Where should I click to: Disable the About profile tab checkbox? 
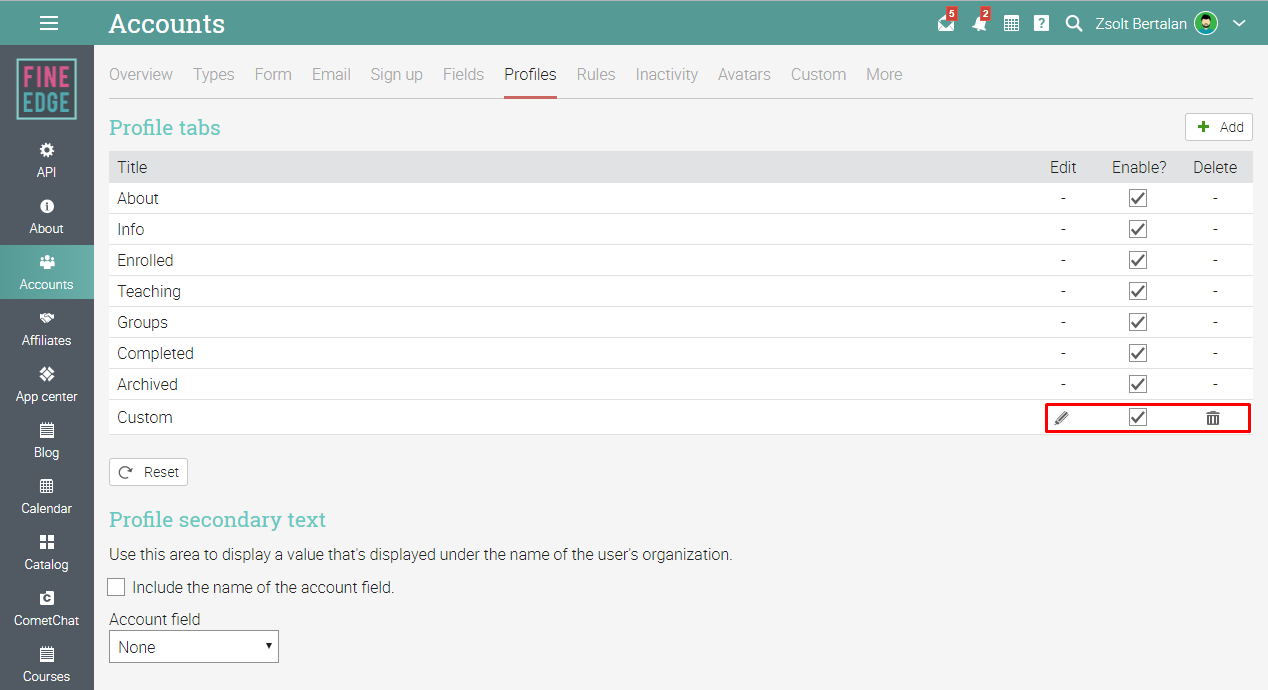(x=1138, y=198)
